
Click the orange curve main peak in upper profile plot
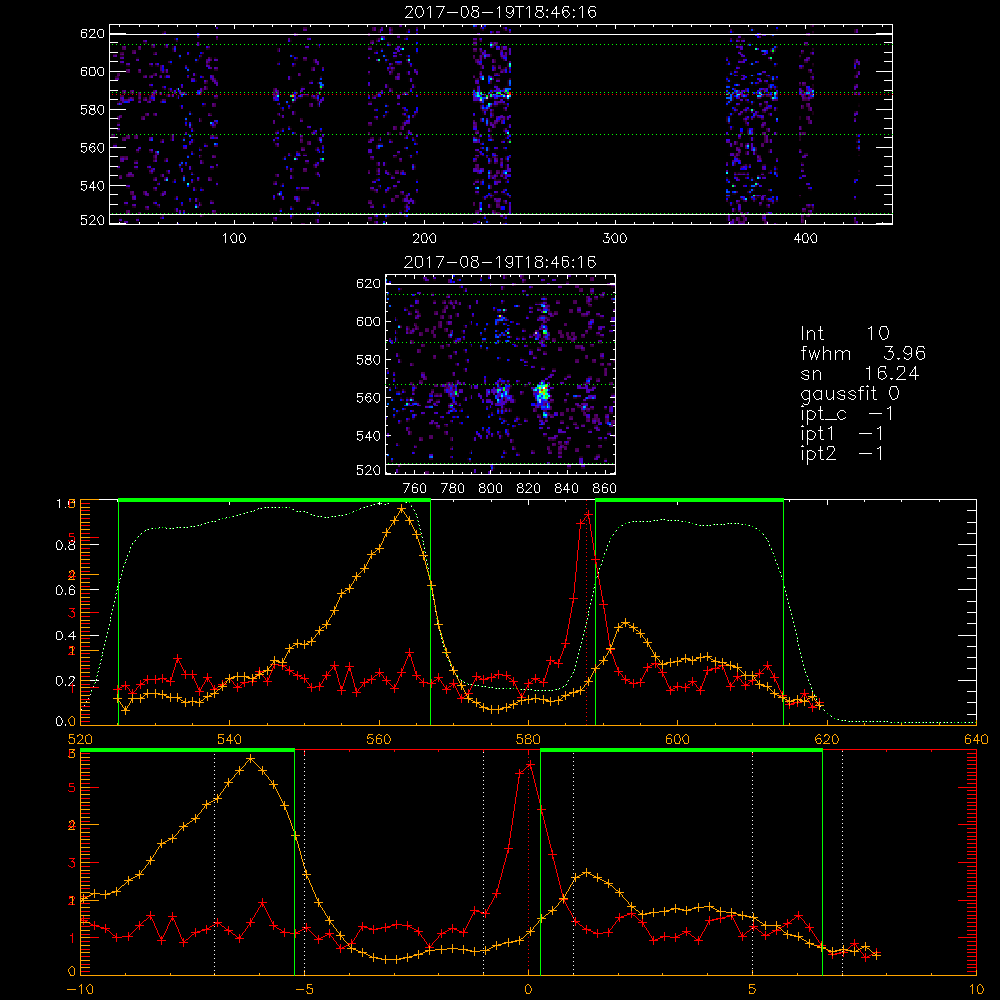coord(401,509)
